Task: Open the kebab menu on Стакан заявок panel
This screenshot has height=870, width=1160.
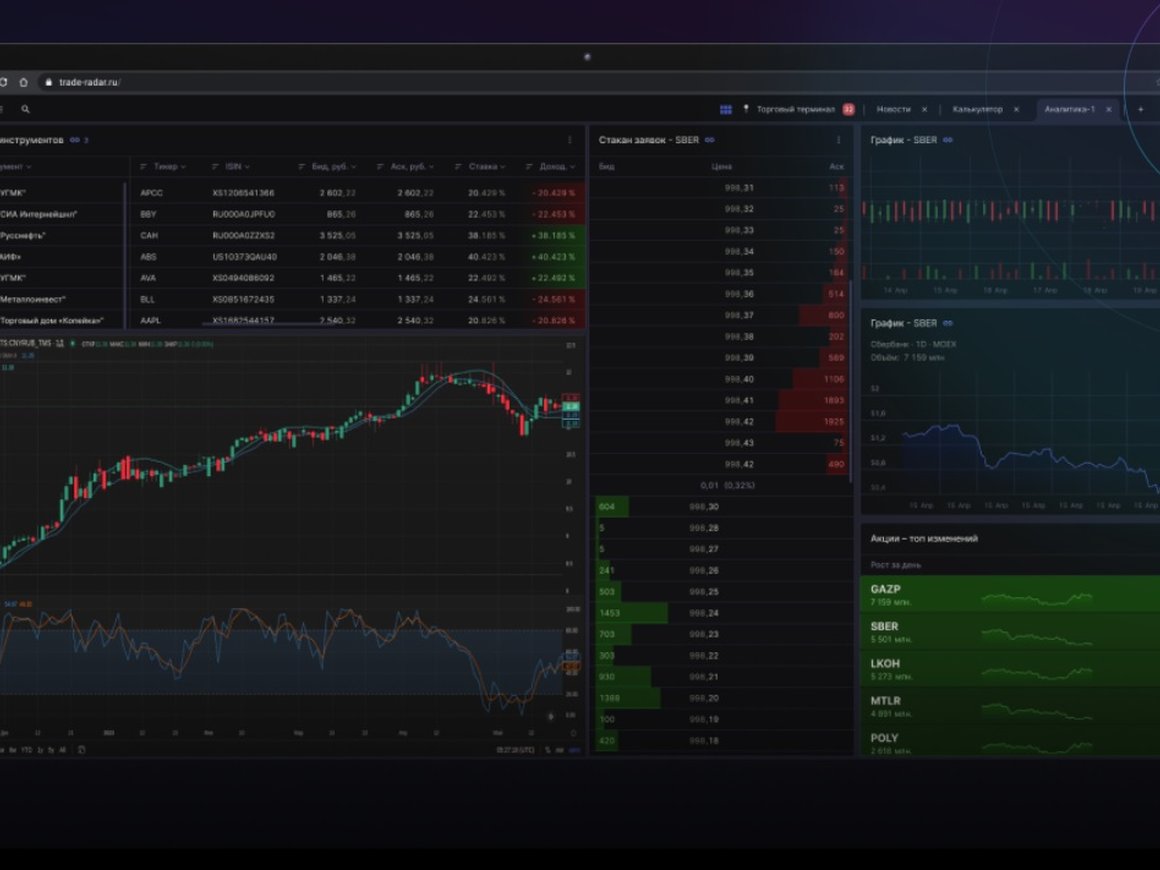Action: click(x=840, y=140)
